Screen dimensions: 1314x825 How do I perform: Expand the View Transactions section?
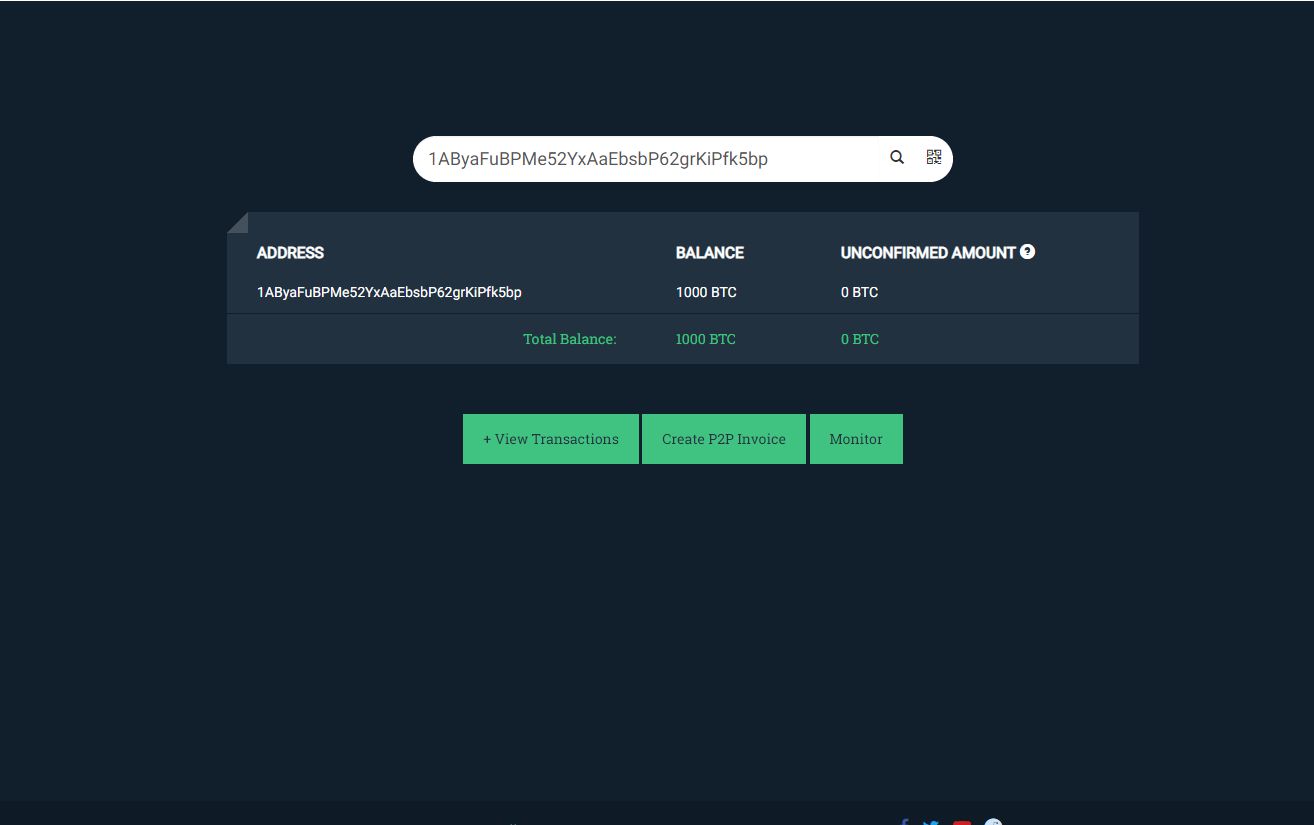[x=551, y=439]
